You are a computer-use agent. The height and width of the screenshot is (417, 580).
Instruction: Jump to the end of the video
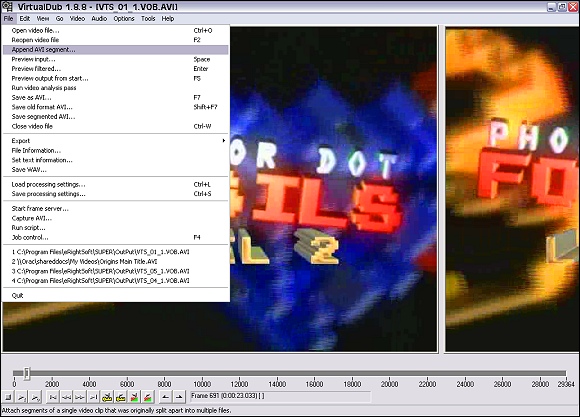94,397
